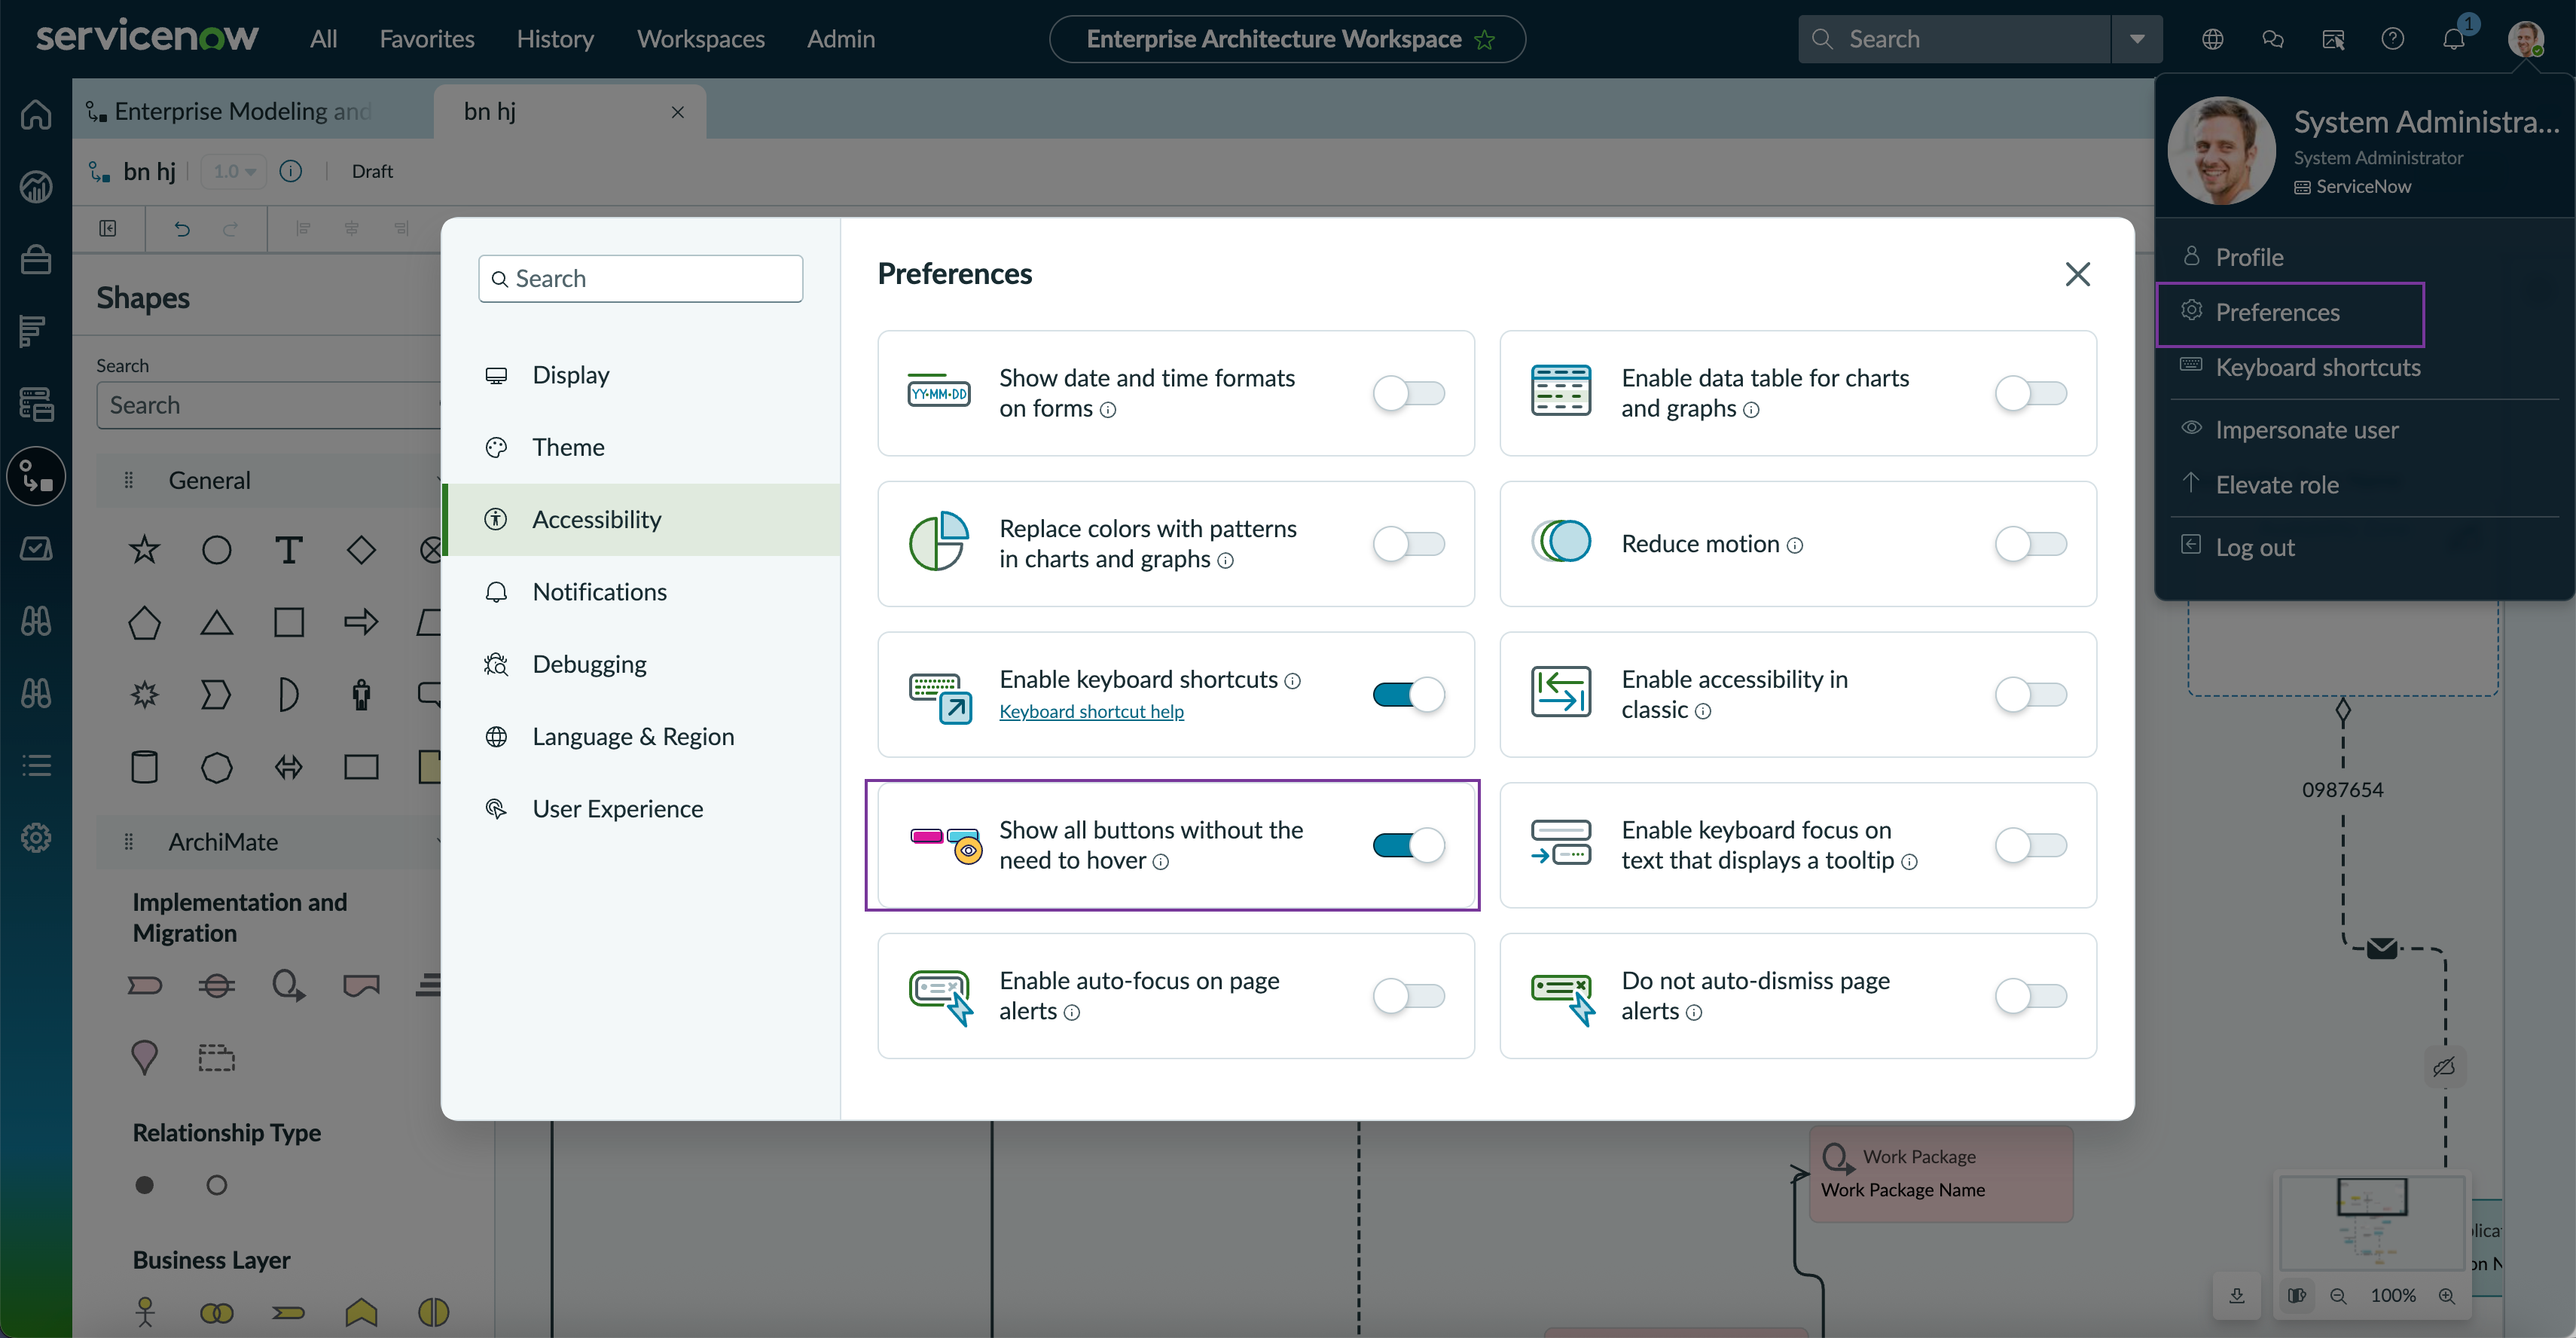This screenshot has width=2576, height=1338.
Task: Click the Shapes panel search field
Action: pos(268,405)
